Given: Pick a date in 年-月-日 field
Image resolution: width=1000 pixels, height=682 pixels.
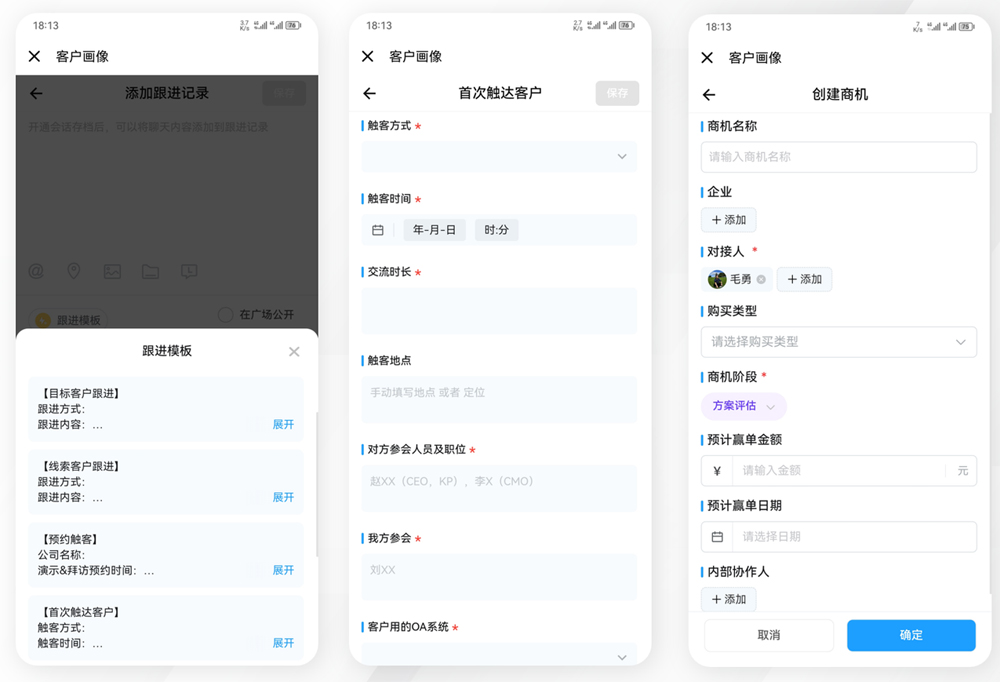Looking at the screenshot, I should (434, 230).
